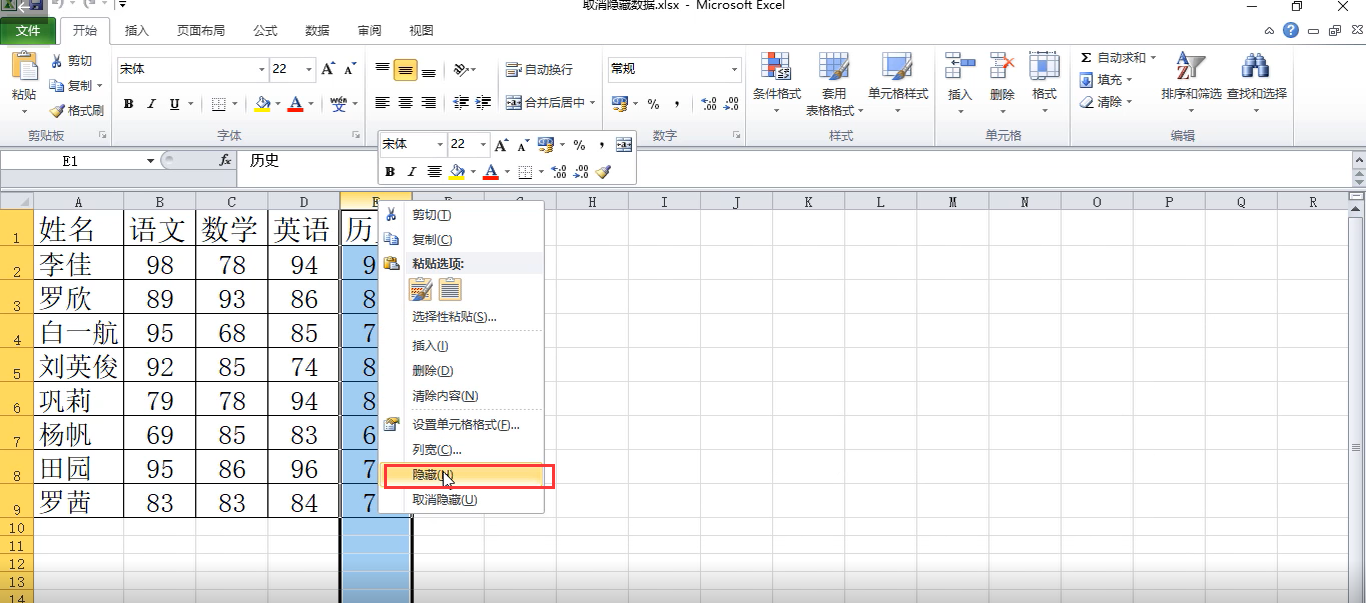Image resolution: width=1366 pixels, height=603 pixels.
Task: Click the phonetic guide (wén) icon
Action: pos(337,103)
